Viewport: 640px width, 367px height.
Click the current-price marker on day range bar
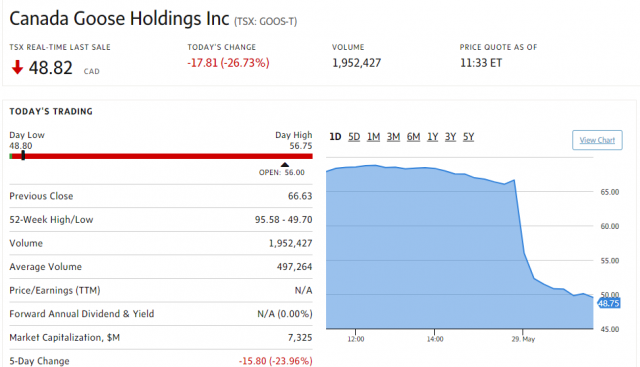tap(23, 156)
